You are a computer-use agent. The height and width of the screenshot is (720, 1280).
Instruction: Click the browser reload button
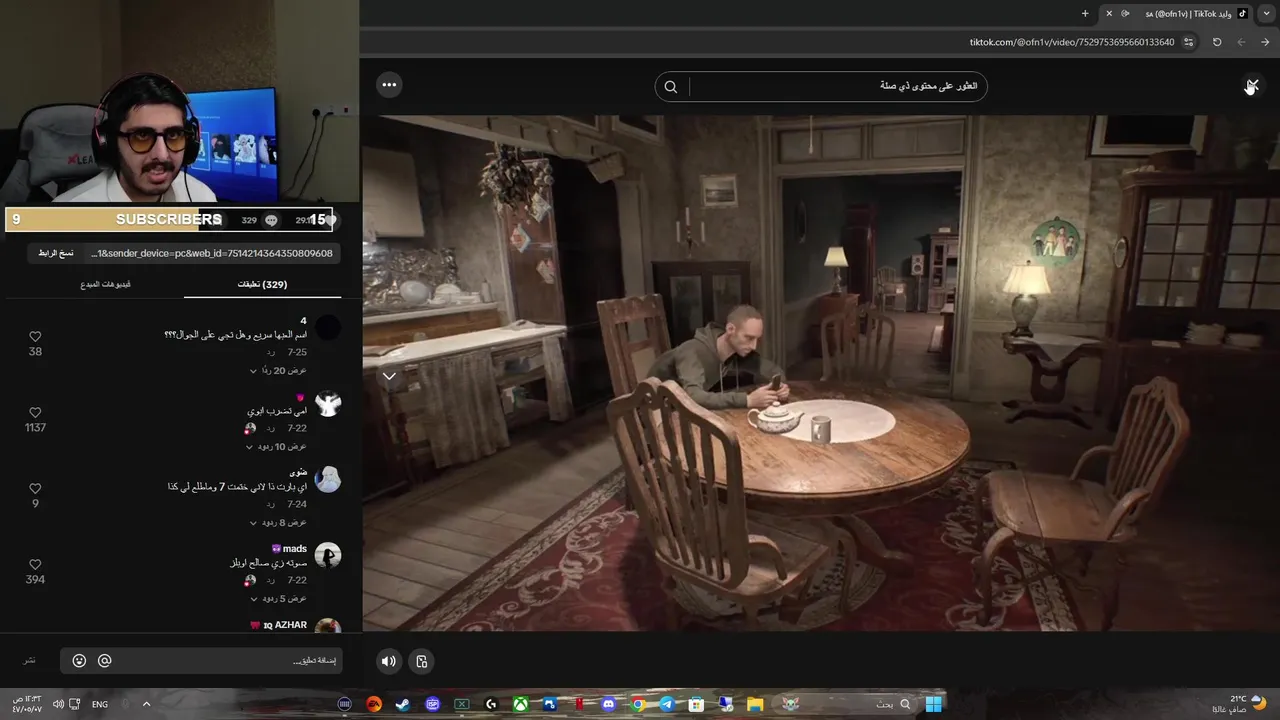[x=1217, y=42]
